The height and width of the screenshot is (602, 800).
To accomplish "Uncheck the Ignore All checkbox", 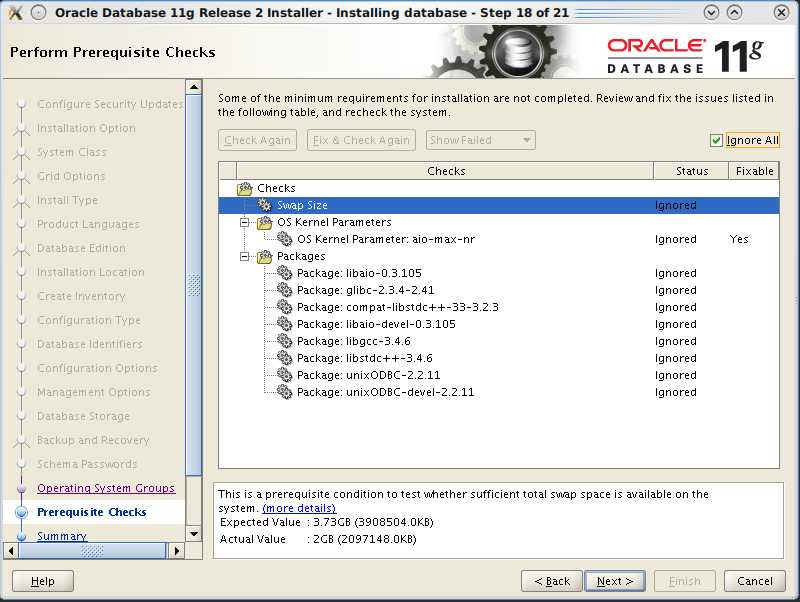I will coord(716,140).
